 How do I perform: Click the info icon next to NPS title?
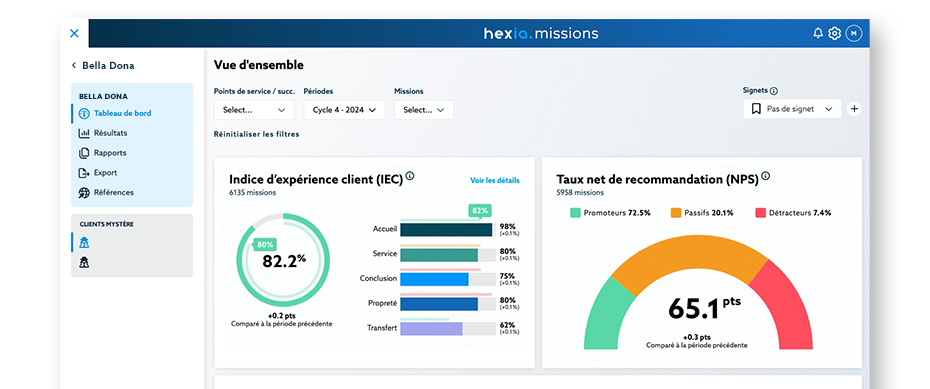click(766, 176)
